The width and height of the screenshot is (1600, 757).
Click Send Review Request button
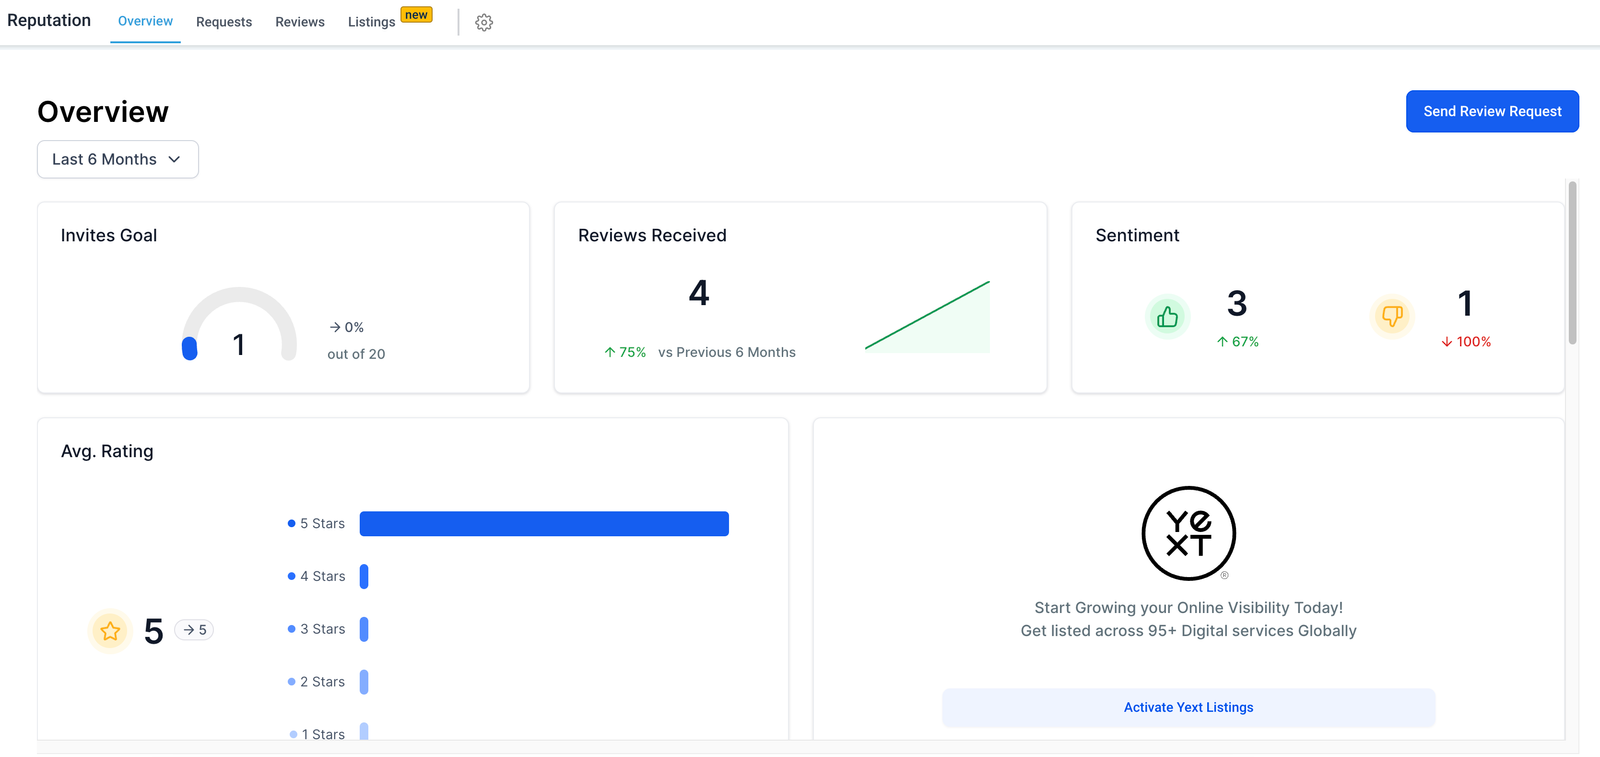(x=1492, y=111)
